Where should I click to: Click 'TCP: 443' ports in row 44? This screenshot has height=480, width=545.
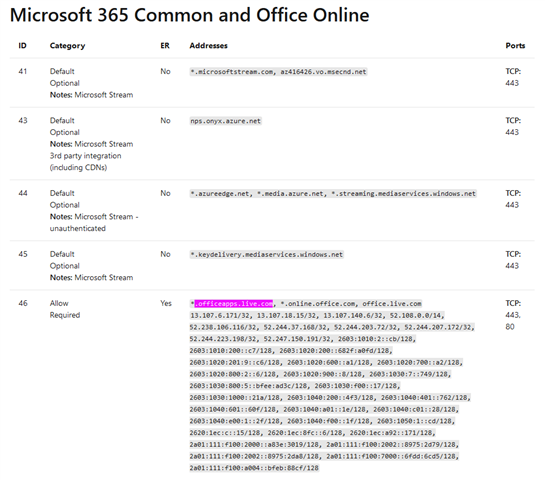[513, 199]
